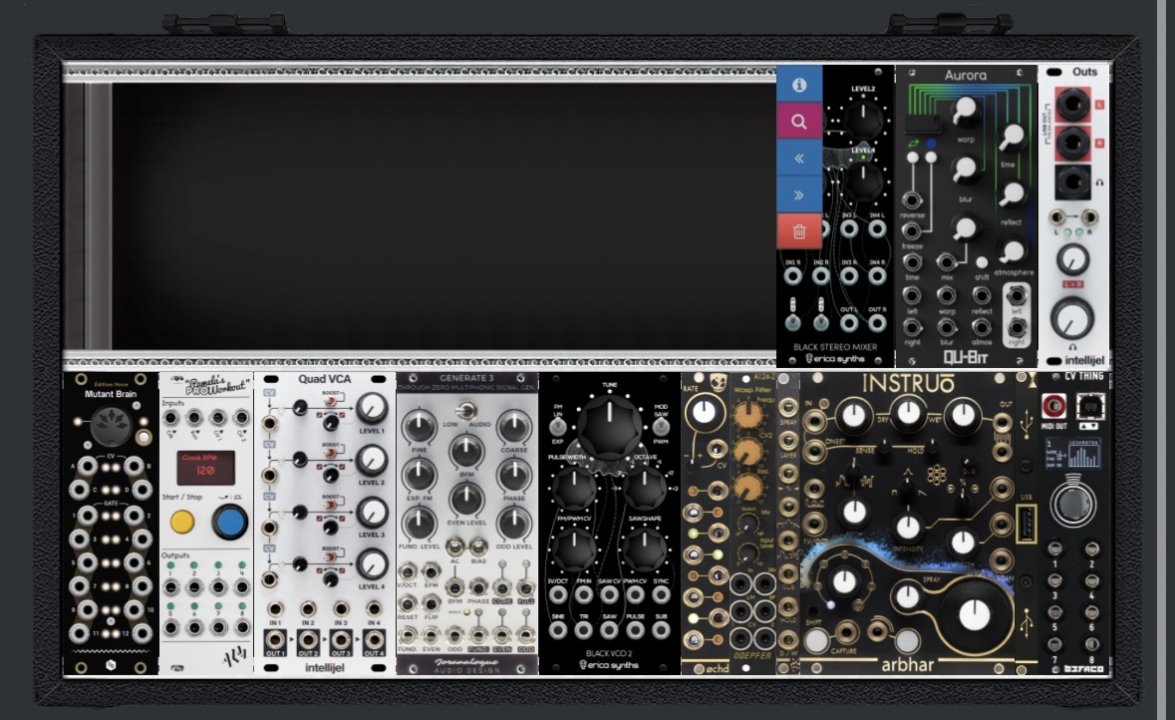Screen dimensions: 1175x720
Task: Click the OUT L jack on Black Stereo Mixer
Action: (x=848, y=323)
